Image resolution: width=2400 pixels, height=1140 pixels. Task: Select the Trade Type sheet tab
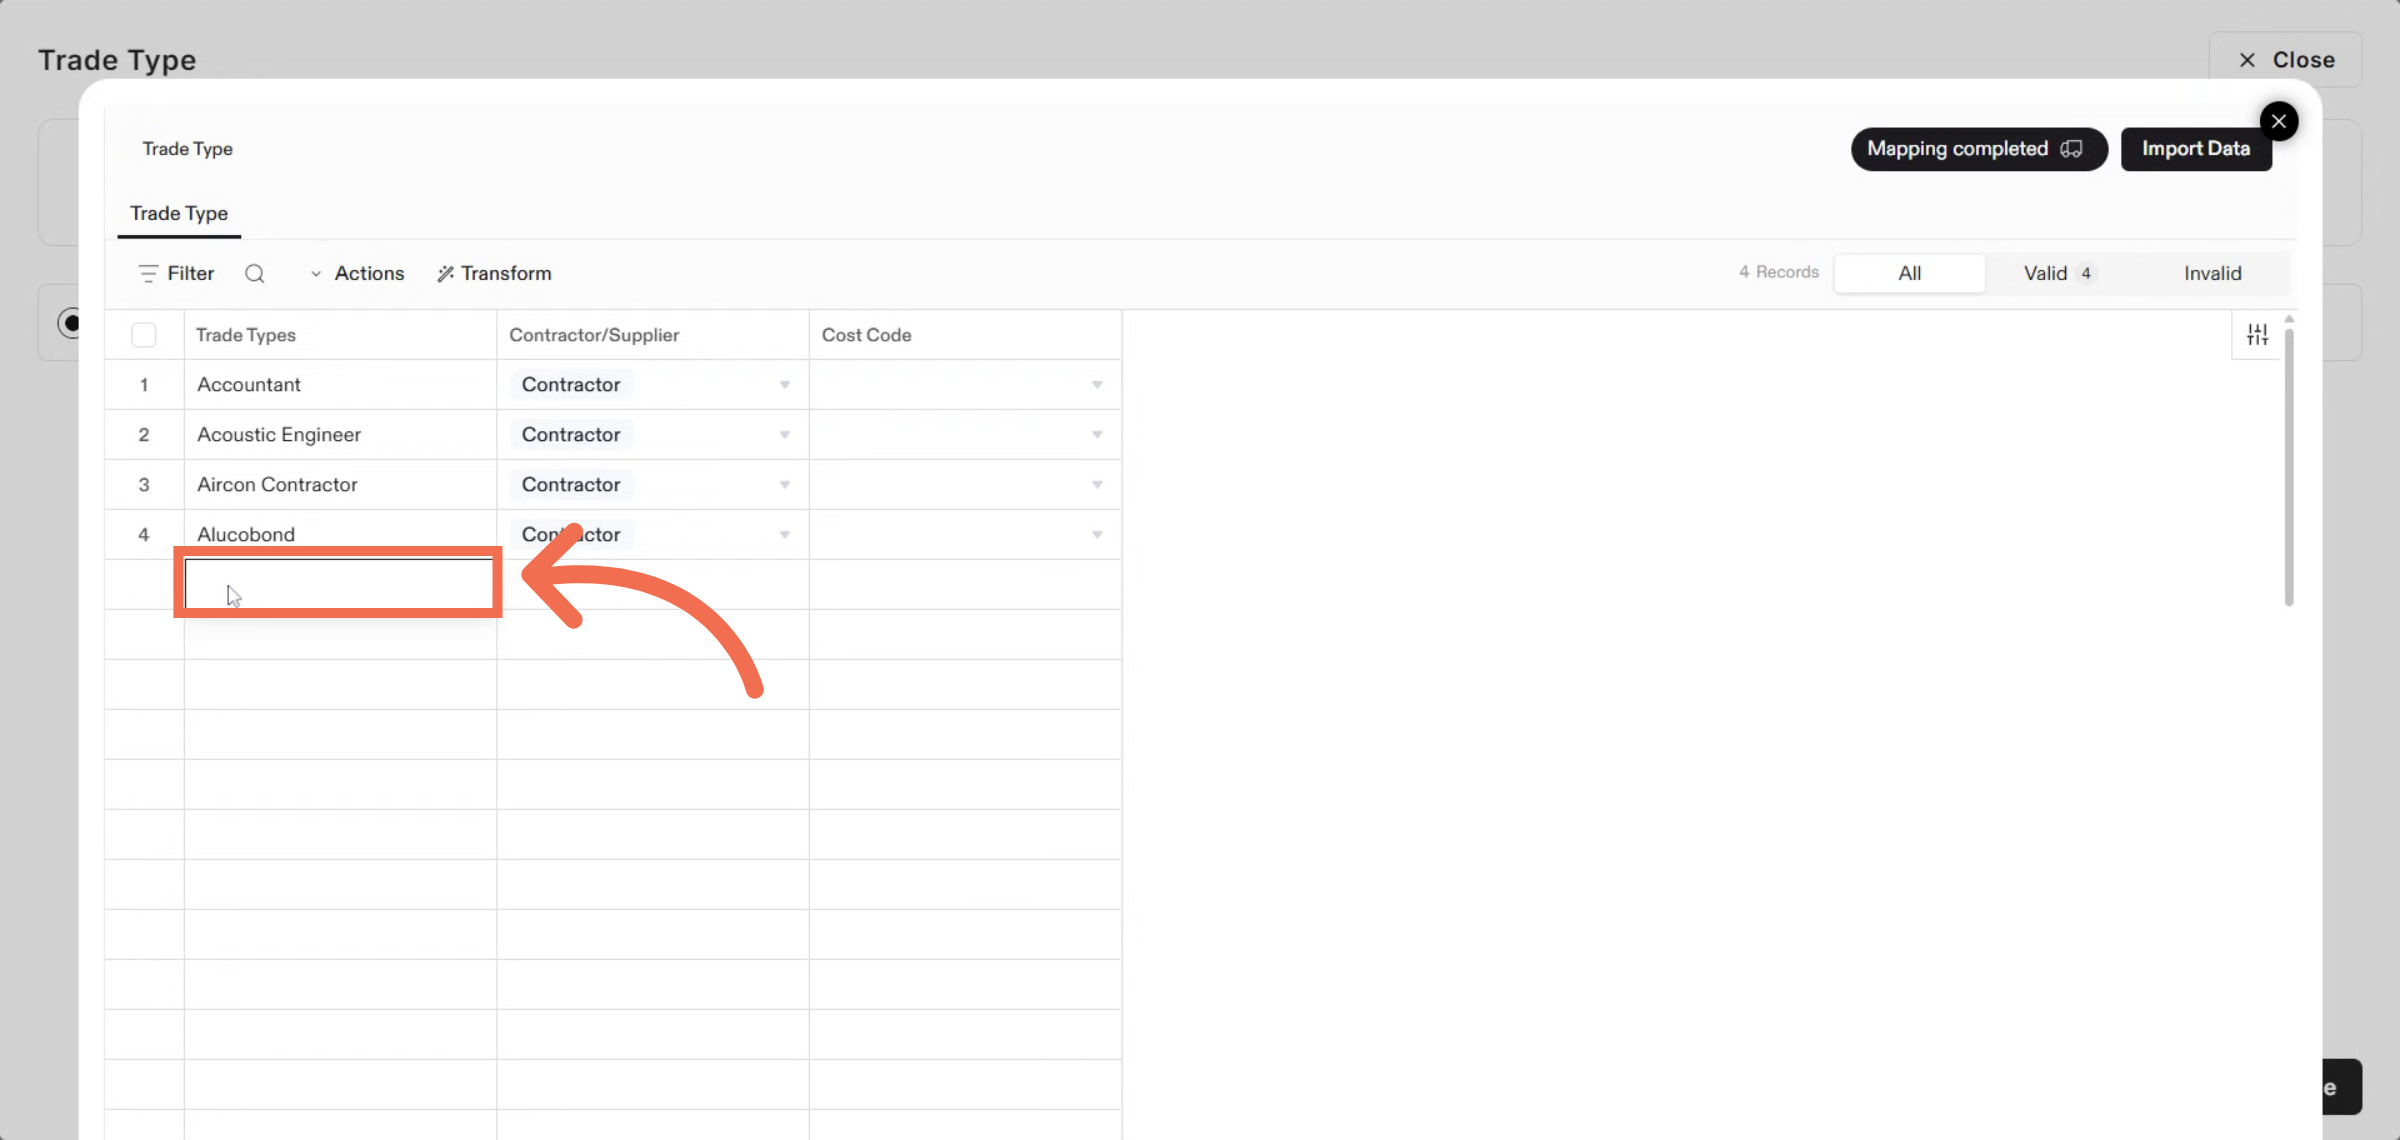[x=179, y=214]
